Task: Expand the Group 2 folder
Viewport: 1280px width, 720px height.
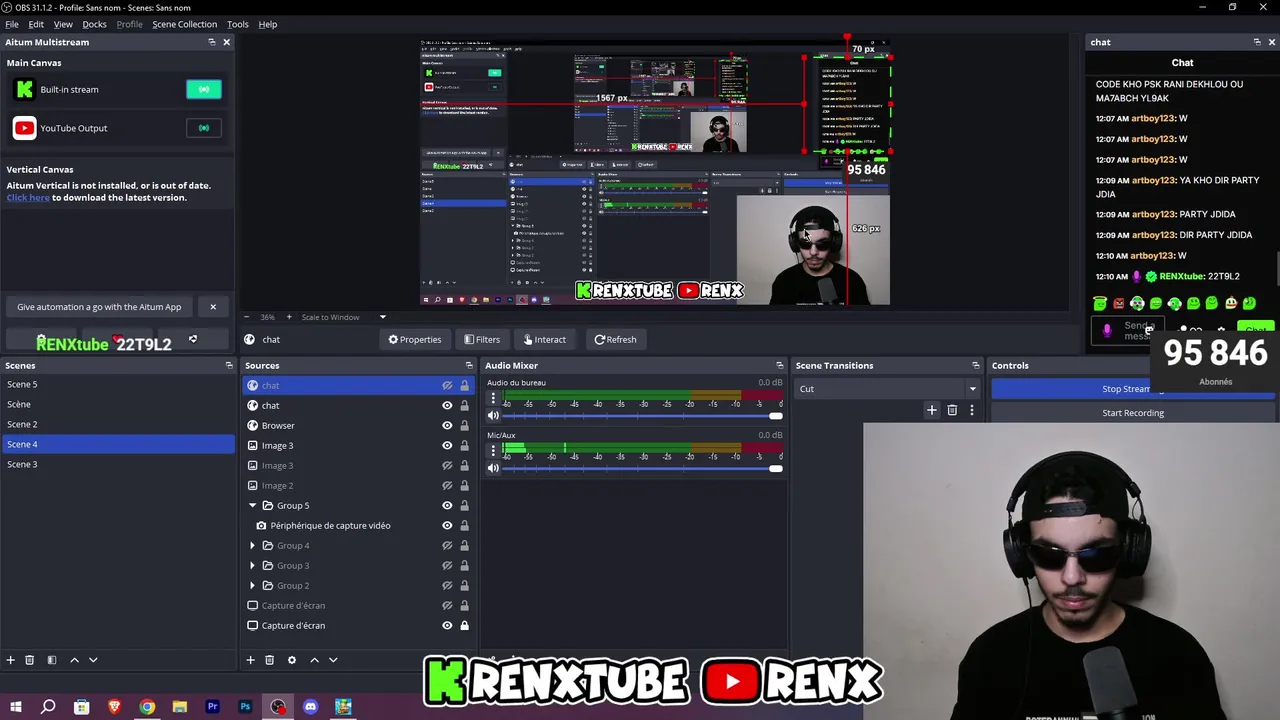Action: point(253,585)
